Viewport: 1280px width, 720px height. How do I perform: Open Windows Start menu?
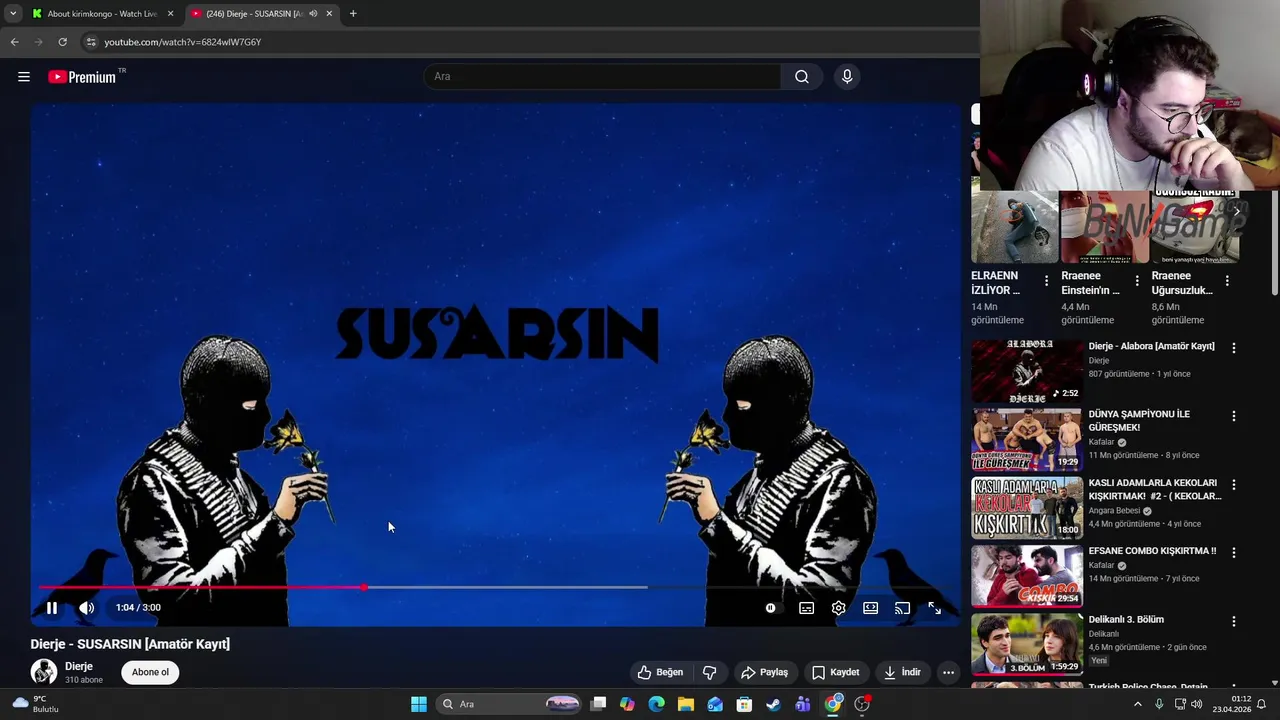coord(419,704)
